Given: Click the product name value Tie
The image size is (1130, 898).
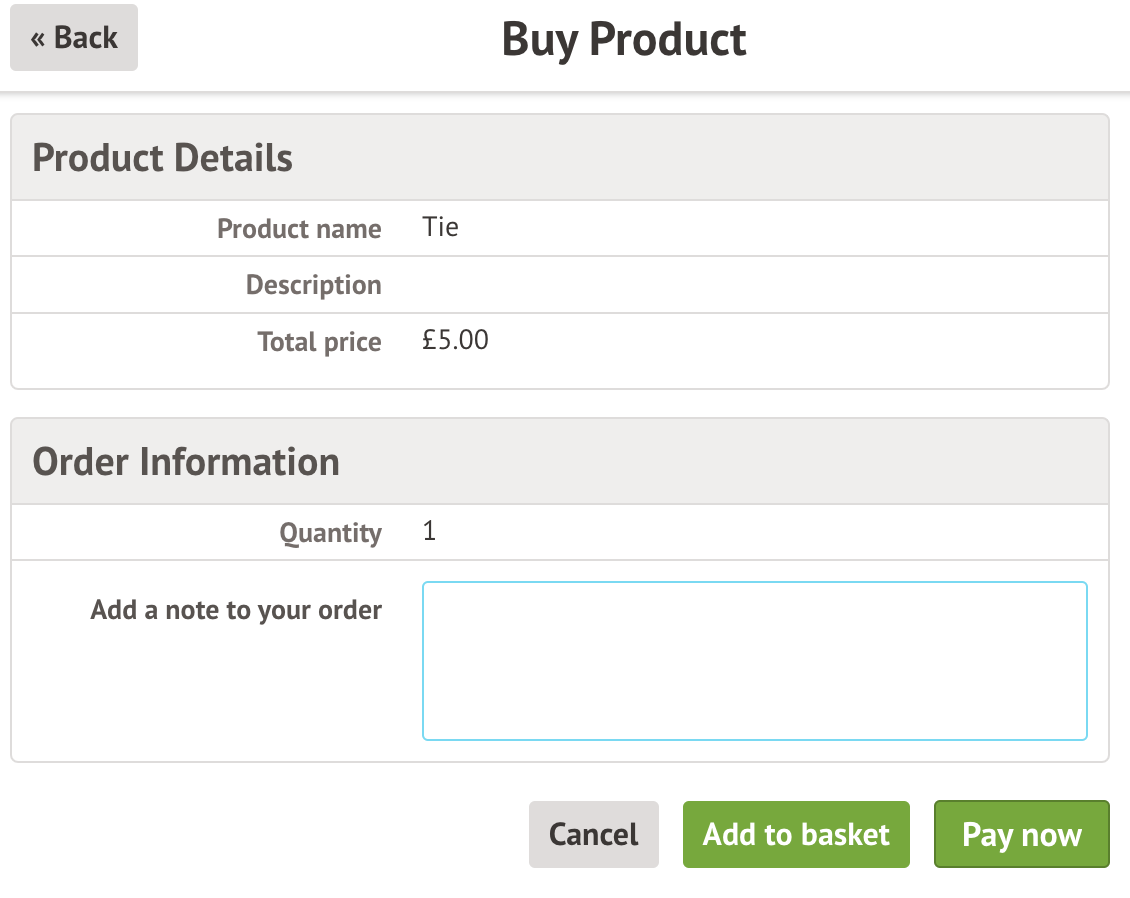Looking at the screenshot, I should pos(441,227).
